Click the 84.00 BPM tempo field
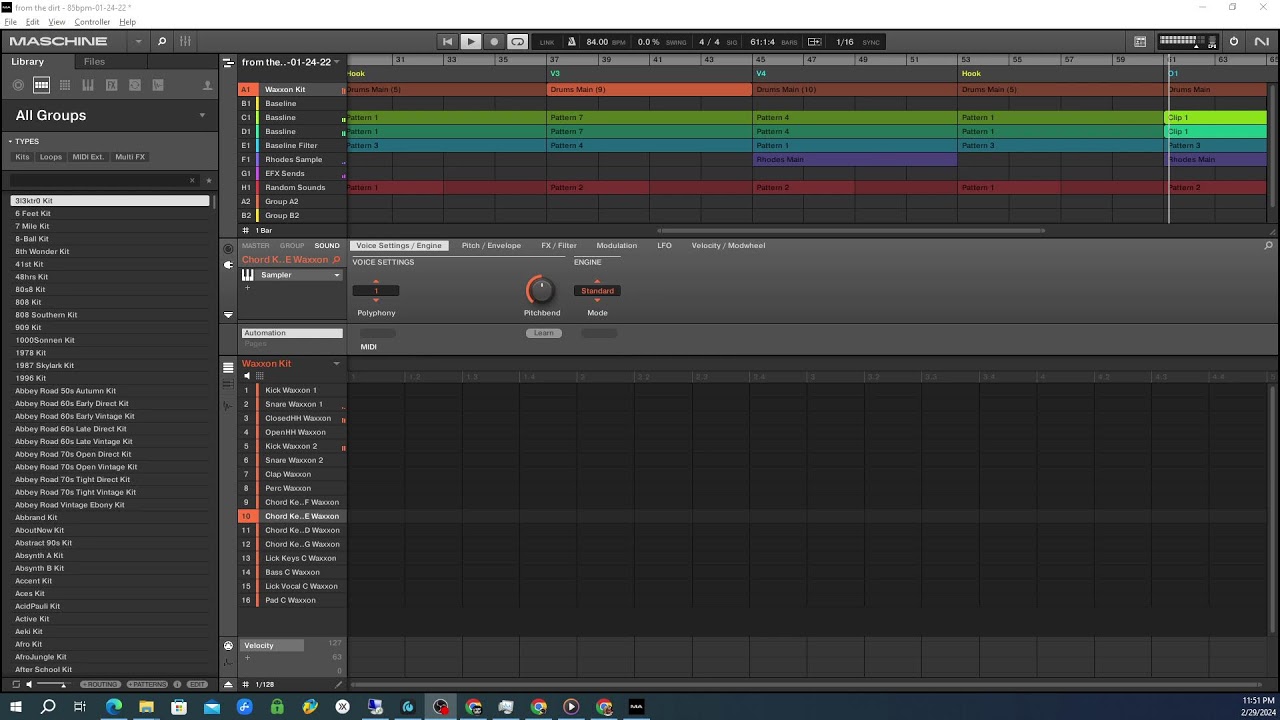This screenshot has height=720, width=1280. (x=597, y=42)
